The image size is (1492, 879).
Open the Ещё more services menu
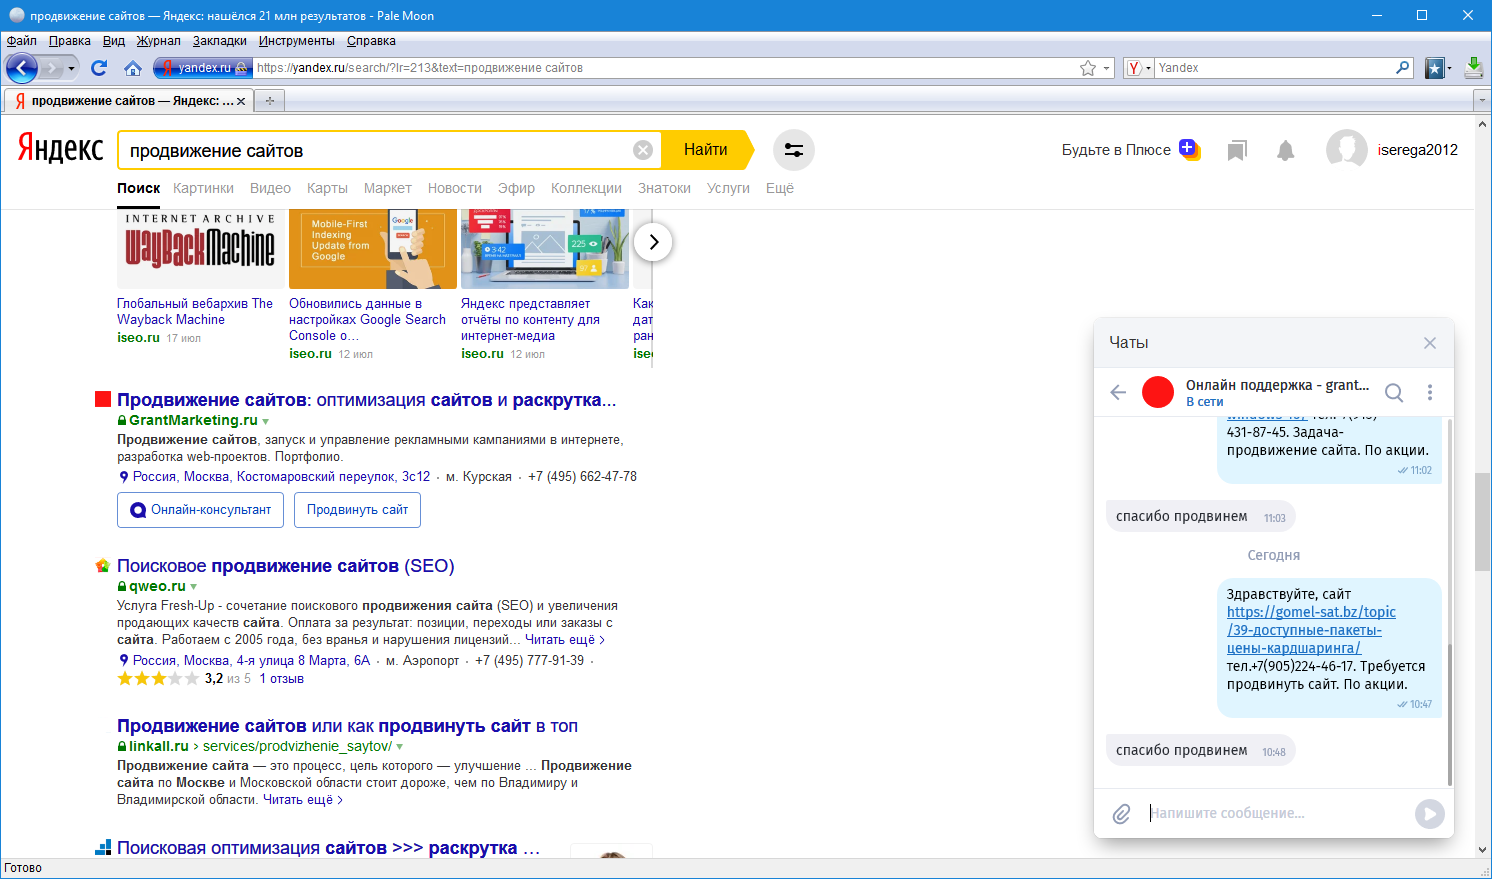(x=780, y=188)
